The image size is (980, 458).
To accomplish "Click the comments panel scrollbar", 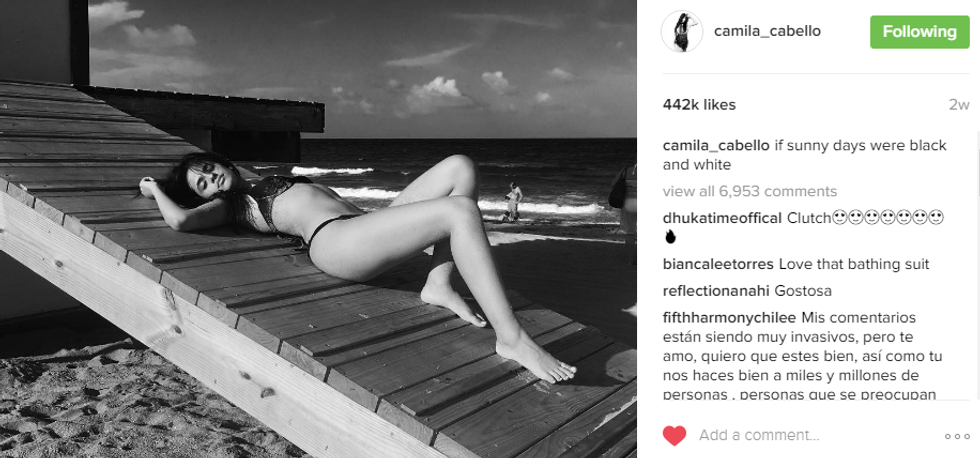I will click(977, 266).
